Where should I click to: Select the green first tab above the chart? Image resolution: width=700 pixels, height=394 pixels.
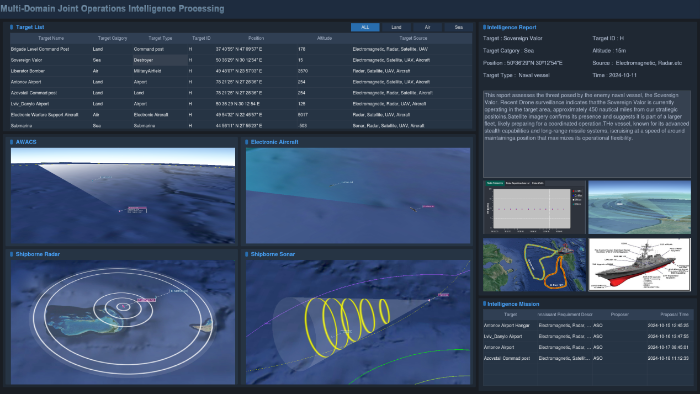[x=495, y=183]
